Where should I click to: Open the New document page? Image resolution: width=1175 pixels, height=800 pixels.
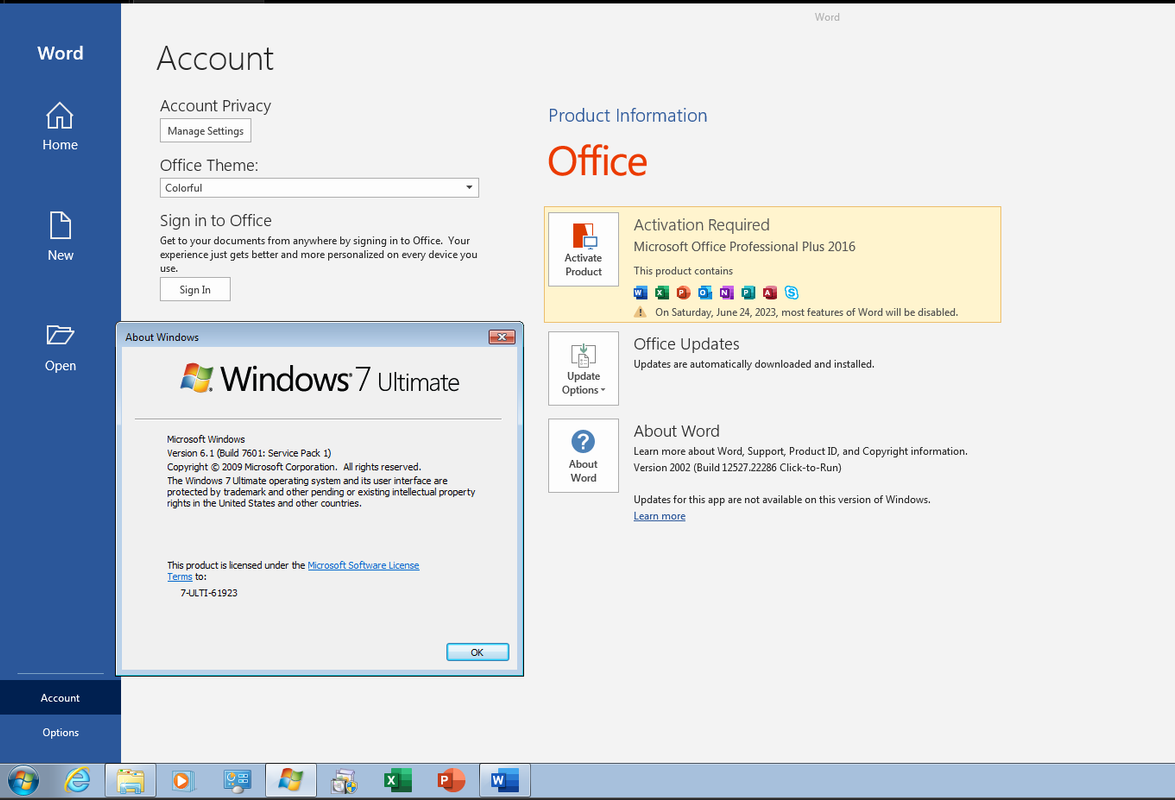pyautogui.click(x=60, y=237)
